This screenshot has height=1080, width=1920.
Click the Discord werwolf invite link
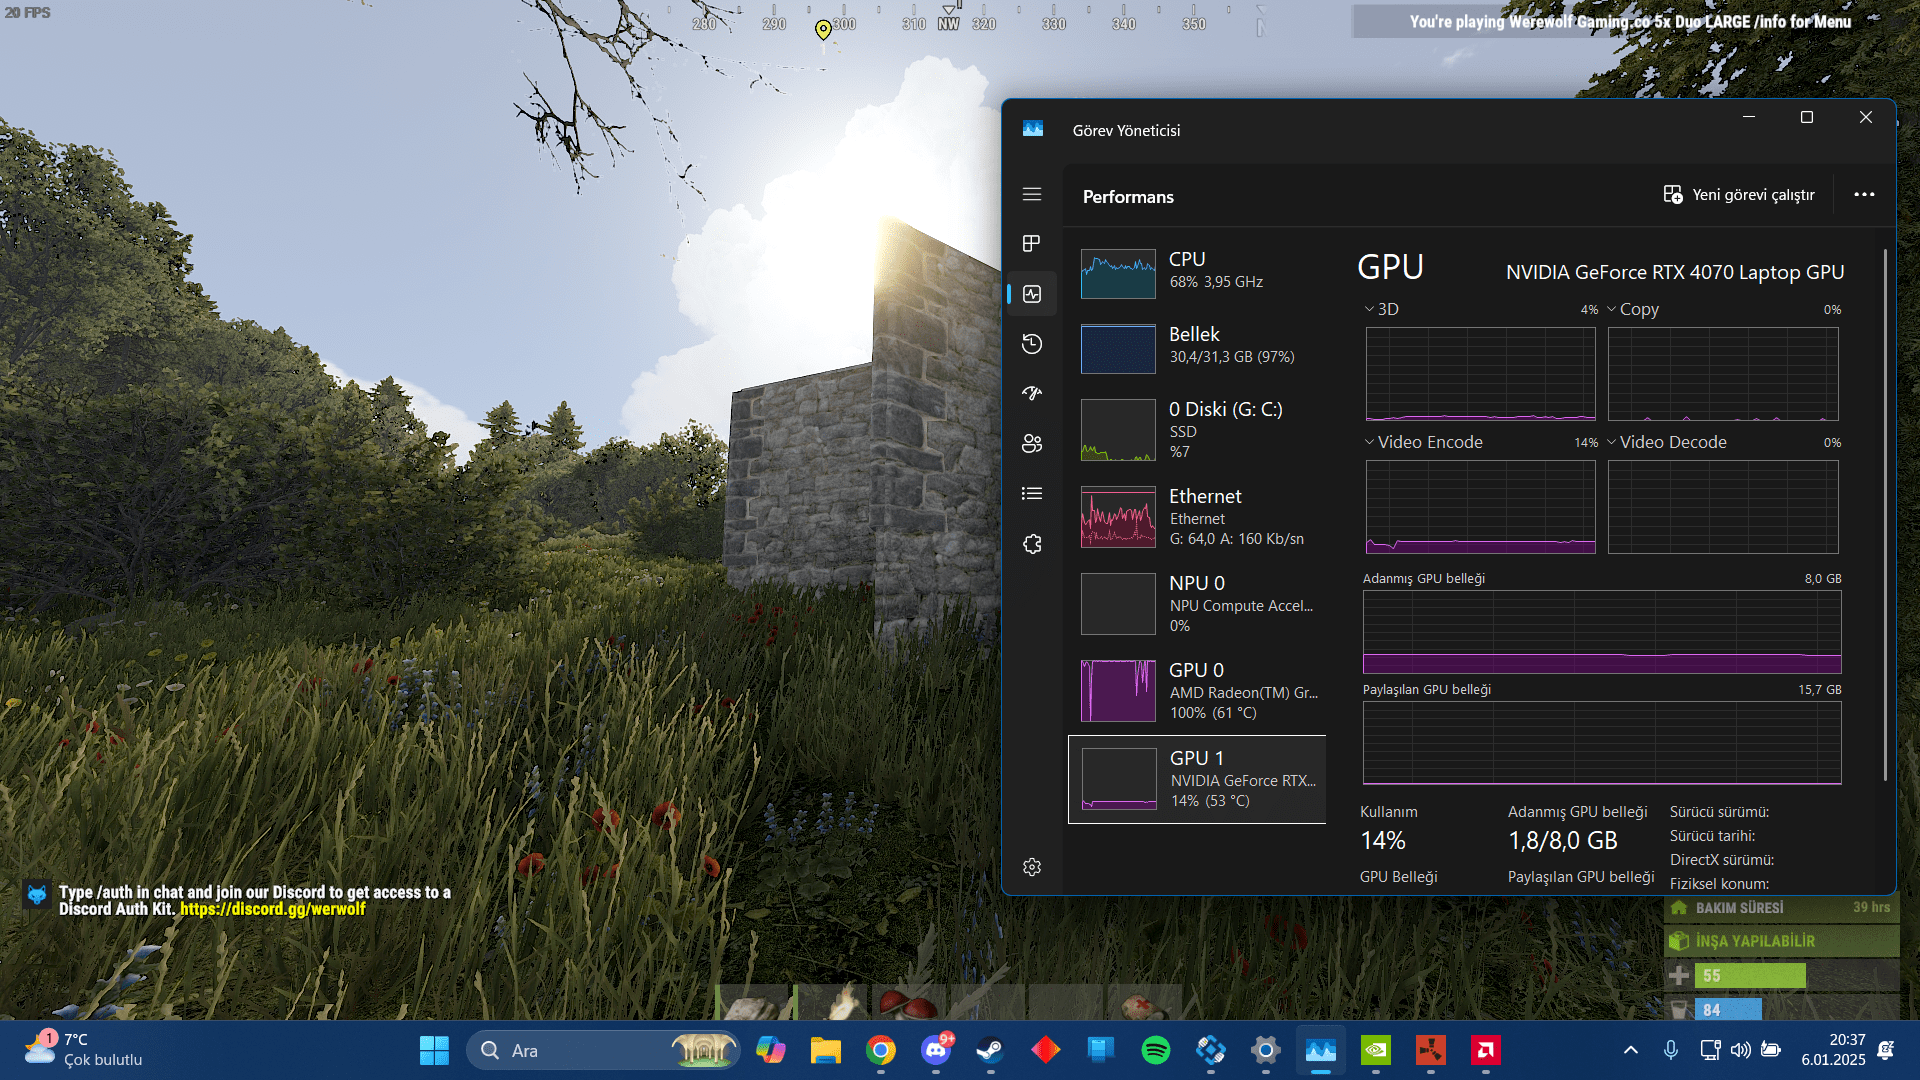click(272, 909)
